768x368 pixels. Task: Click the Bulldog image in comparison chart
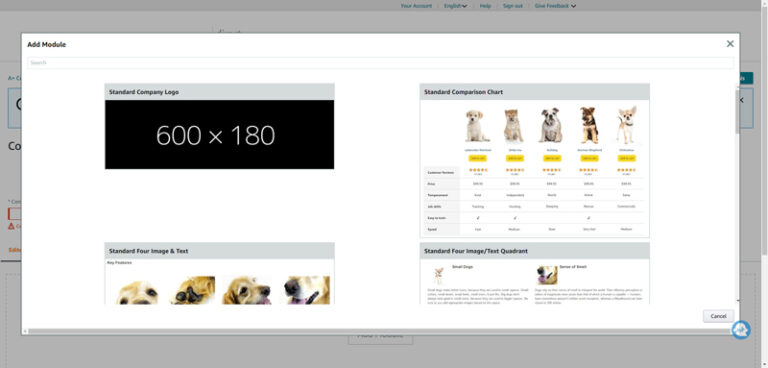pos(551,125)
